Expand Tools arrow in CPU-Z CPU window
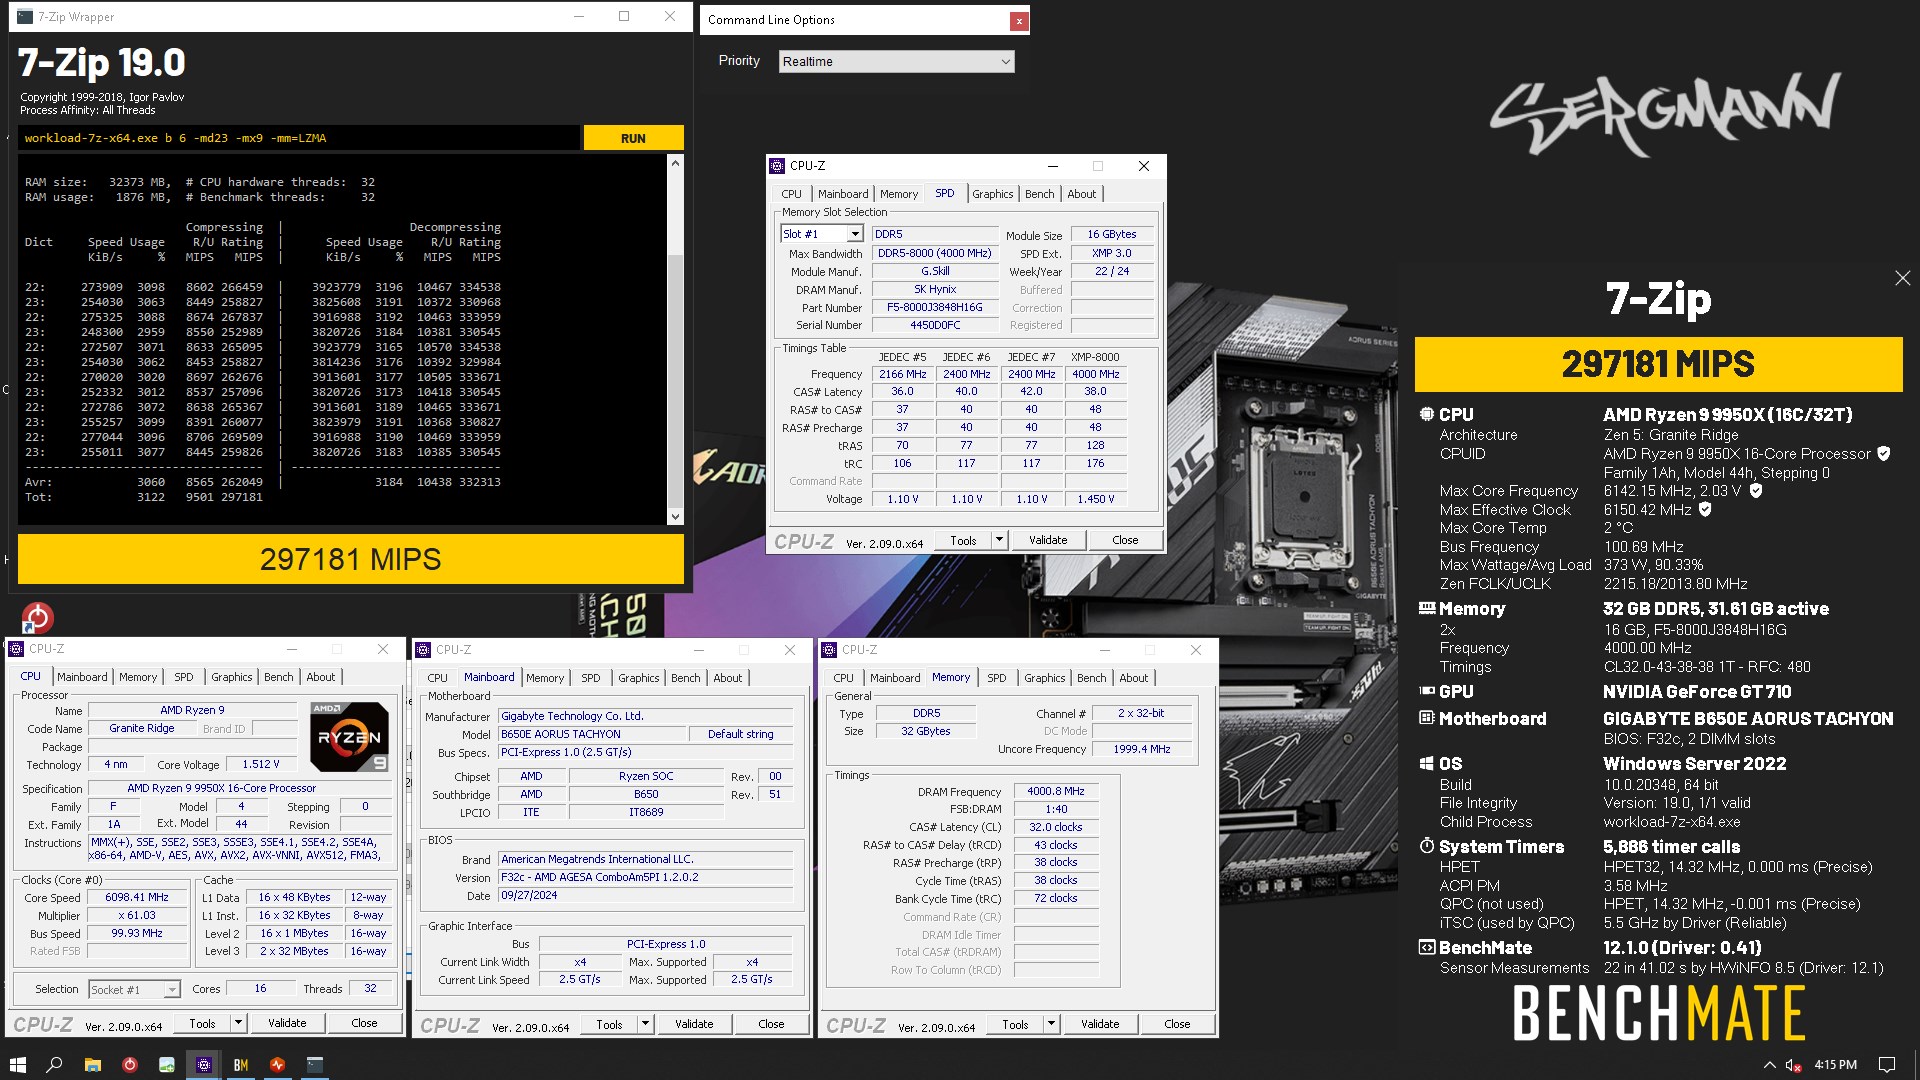 238,1023
